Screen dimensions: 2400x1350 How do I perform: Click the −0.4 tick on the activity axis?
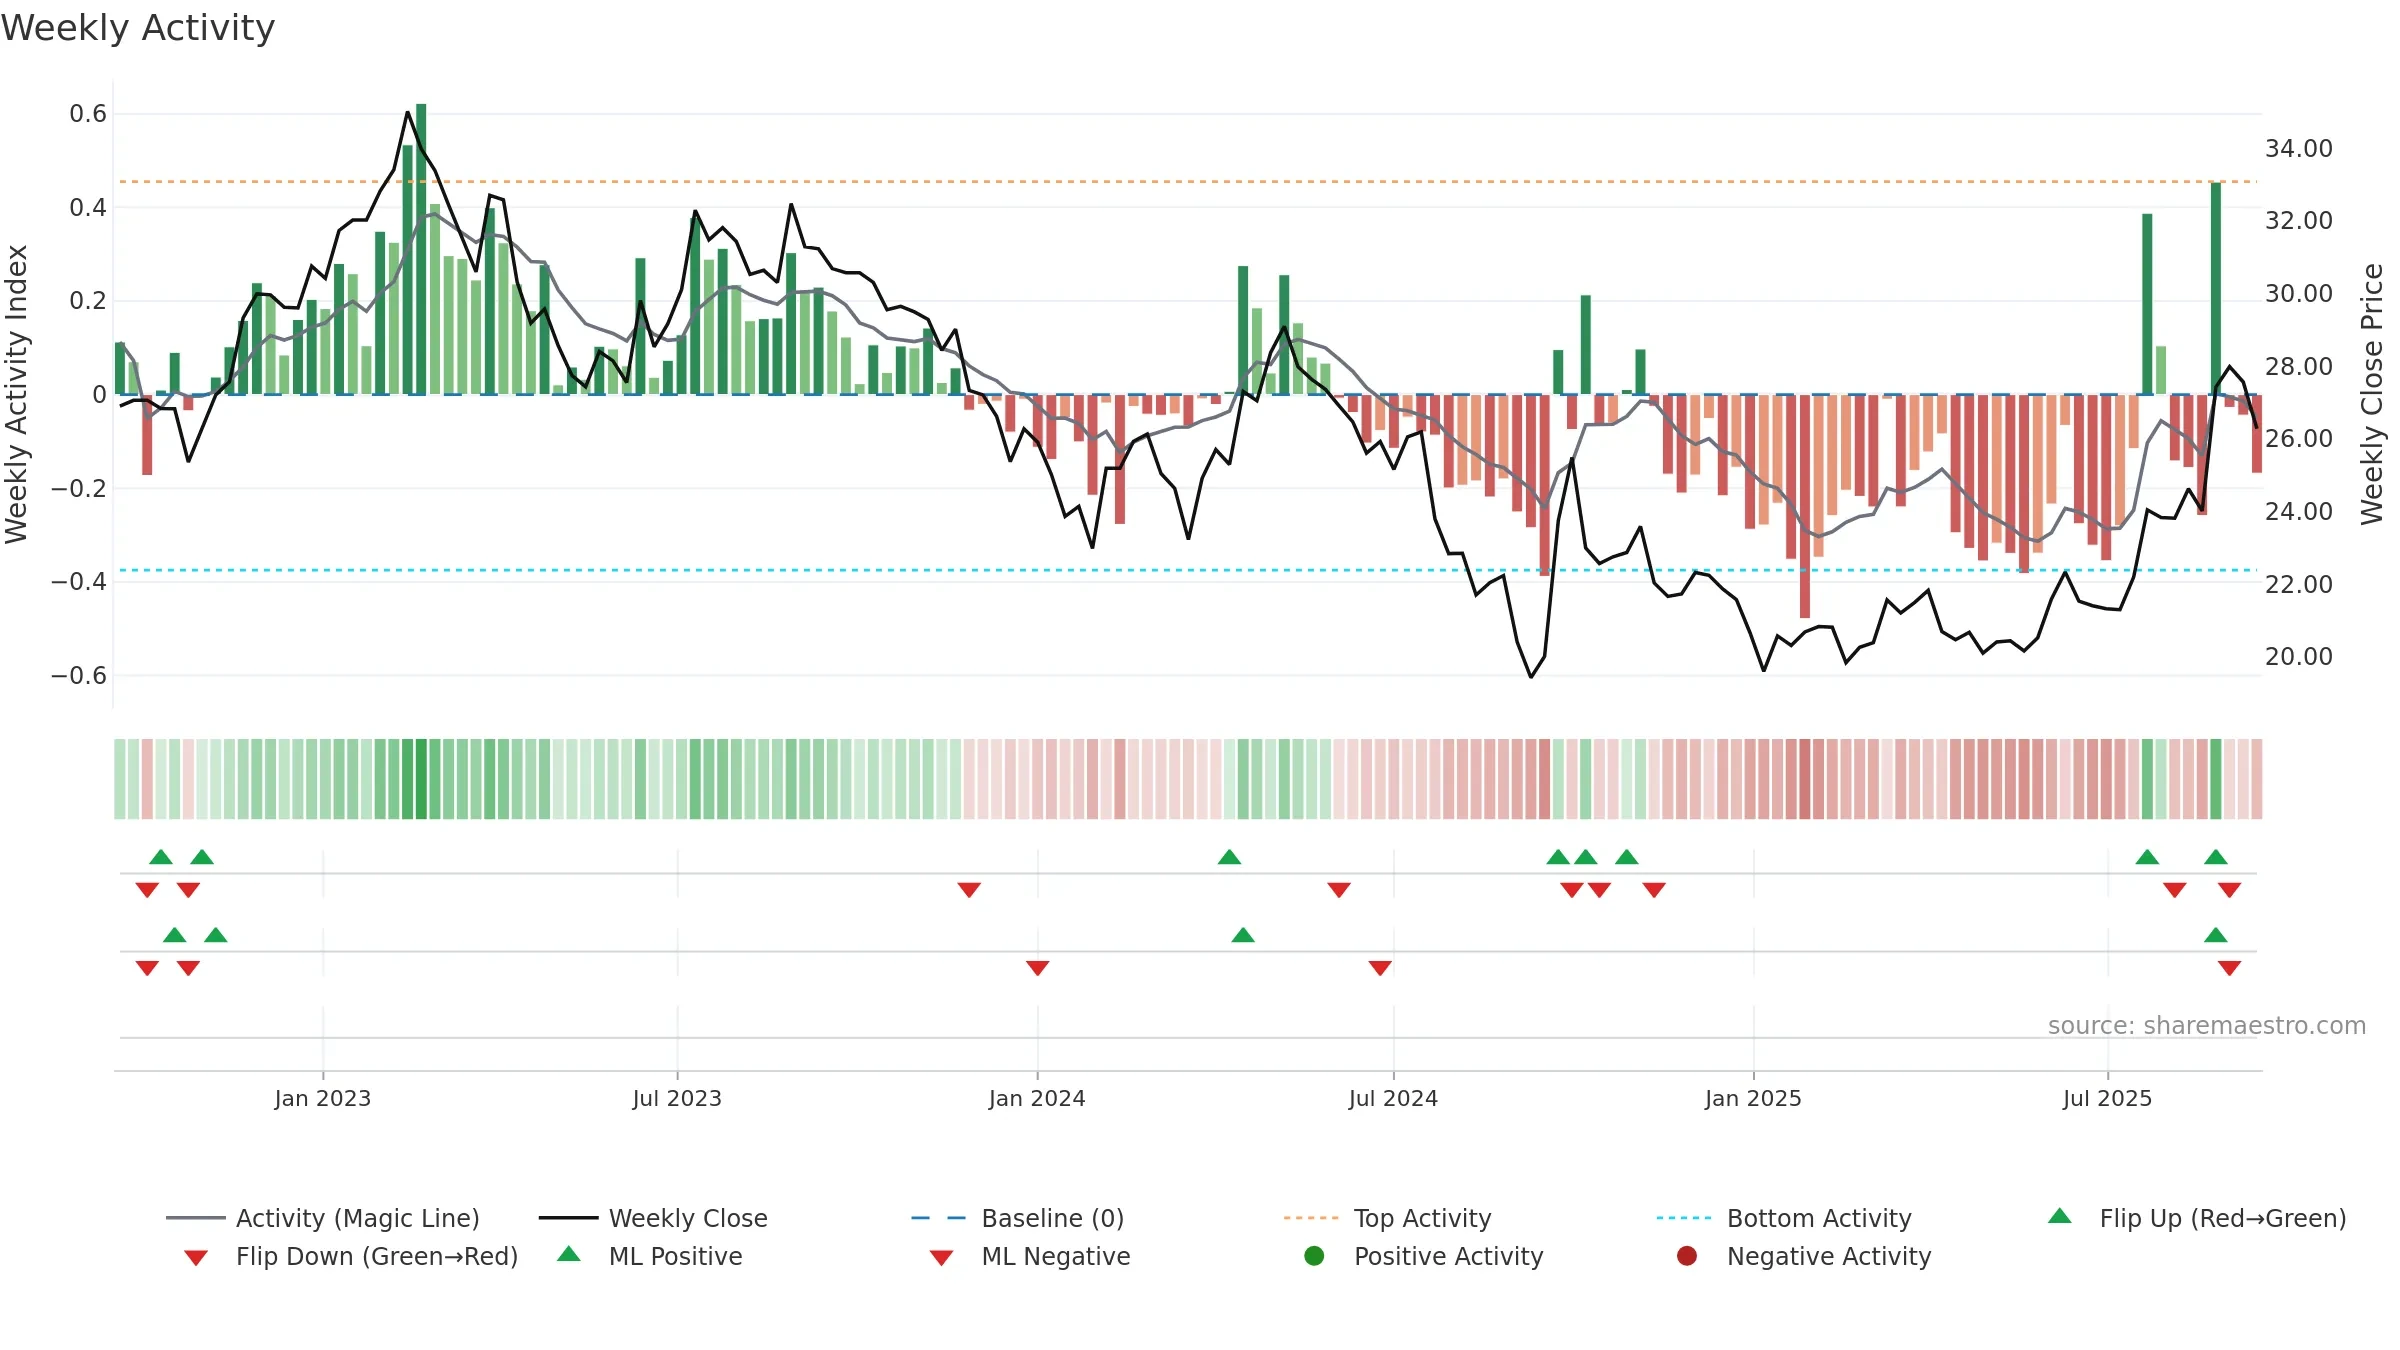(x=79, y=582)
